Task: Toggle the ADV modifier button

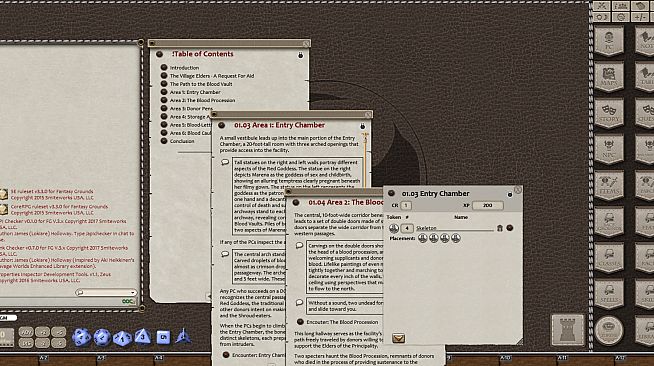Action: pos(26,332)
